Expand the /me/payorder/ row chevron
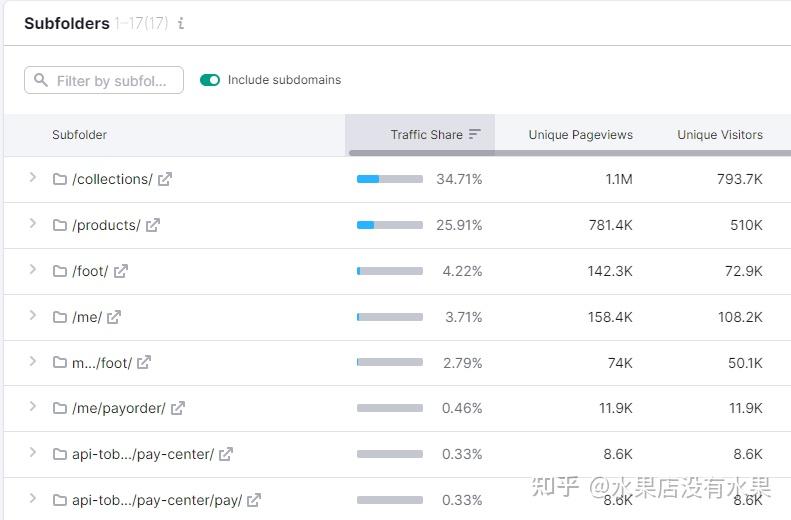 click(32, 407)
